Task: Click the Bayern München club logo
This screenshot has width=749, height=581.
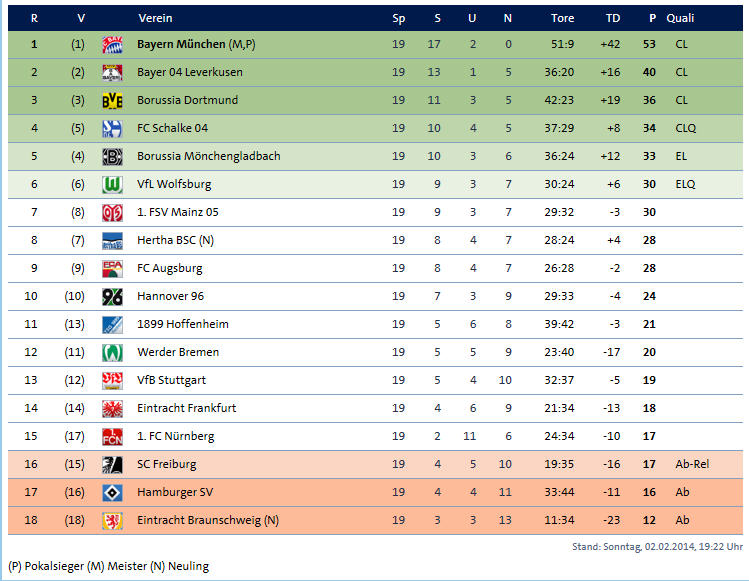Action: [x=112, y=44]
